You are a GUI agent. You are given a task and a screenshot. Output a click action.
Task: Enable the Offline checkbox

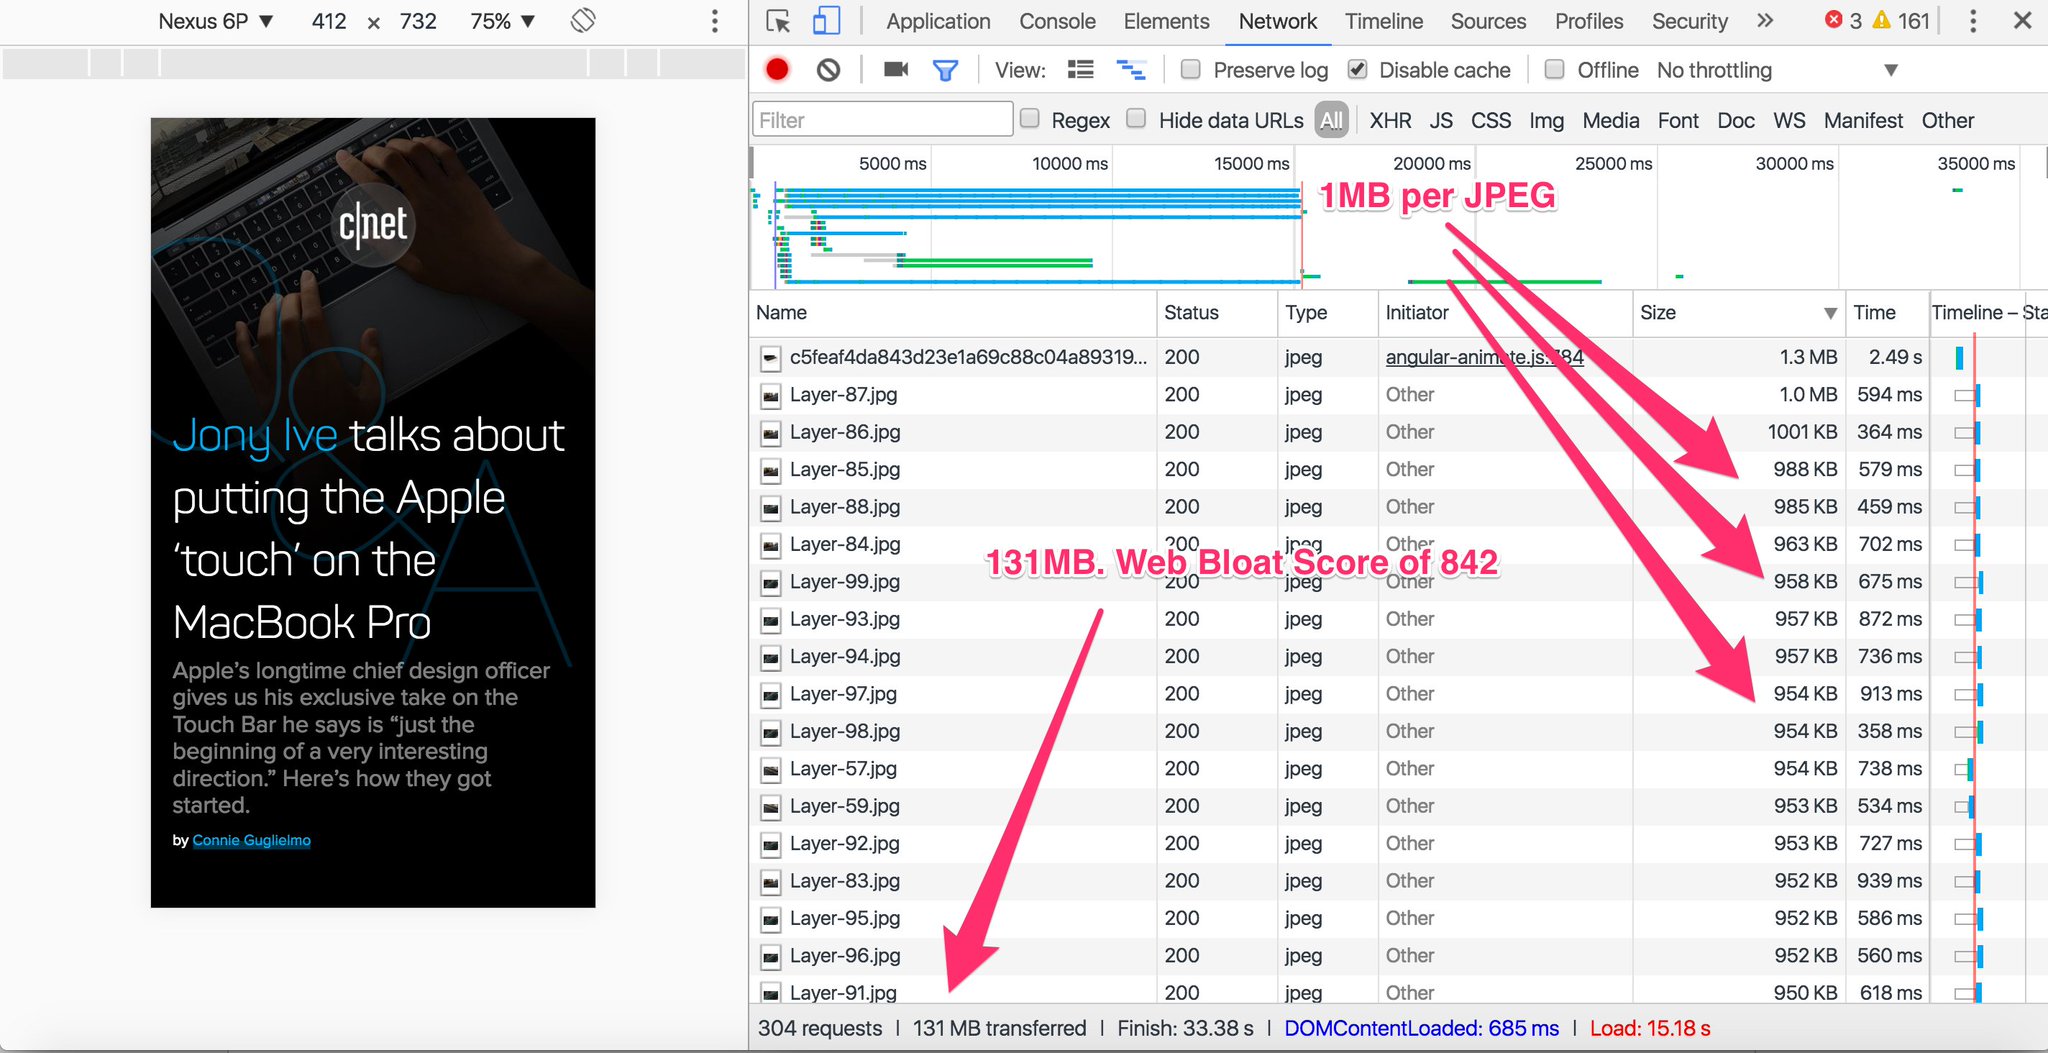(x=1554, y=69)
